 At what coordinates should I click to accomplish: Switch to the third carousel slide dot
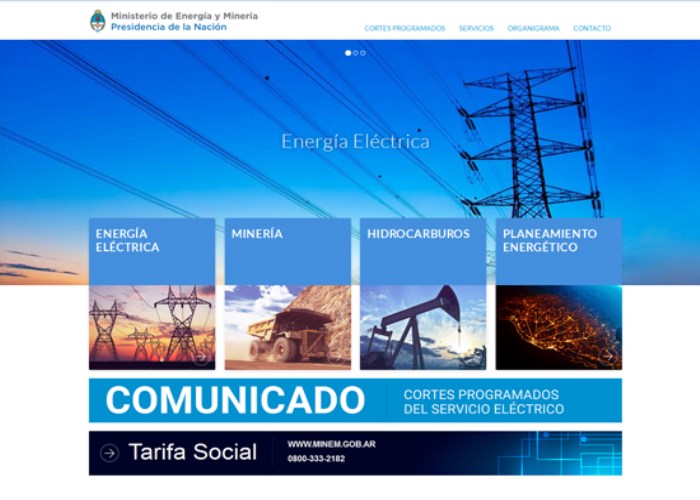pyautogui.click(x=363, y=53)
